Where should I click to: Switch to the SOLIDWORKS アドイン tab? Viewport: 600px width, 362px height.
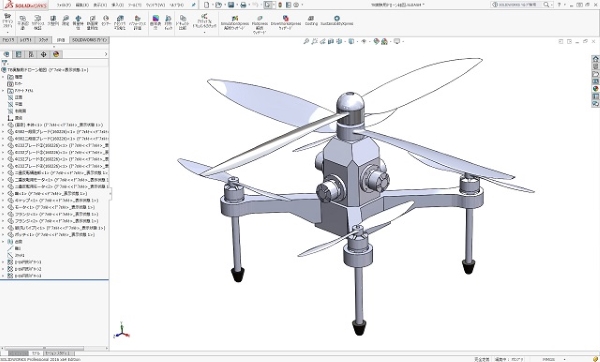point(90,40)
